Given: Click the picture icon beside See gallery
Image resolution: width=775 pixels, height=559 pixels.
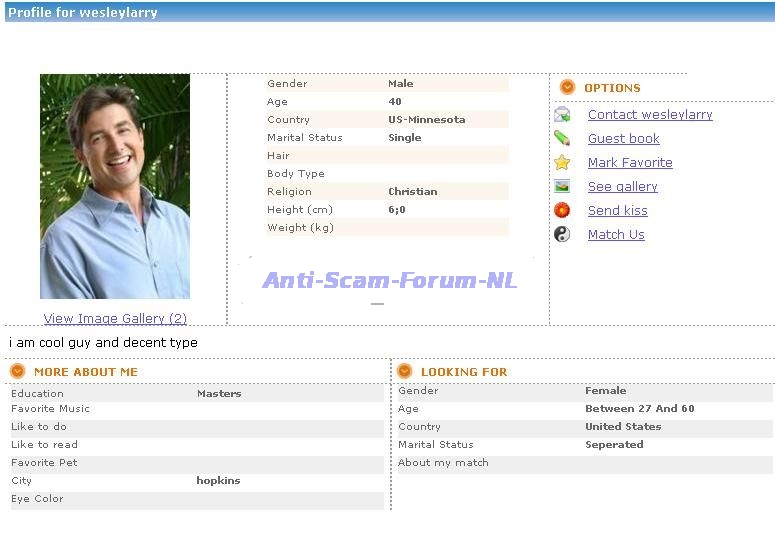Looking at the screenshot, I should tap(562, 186).
